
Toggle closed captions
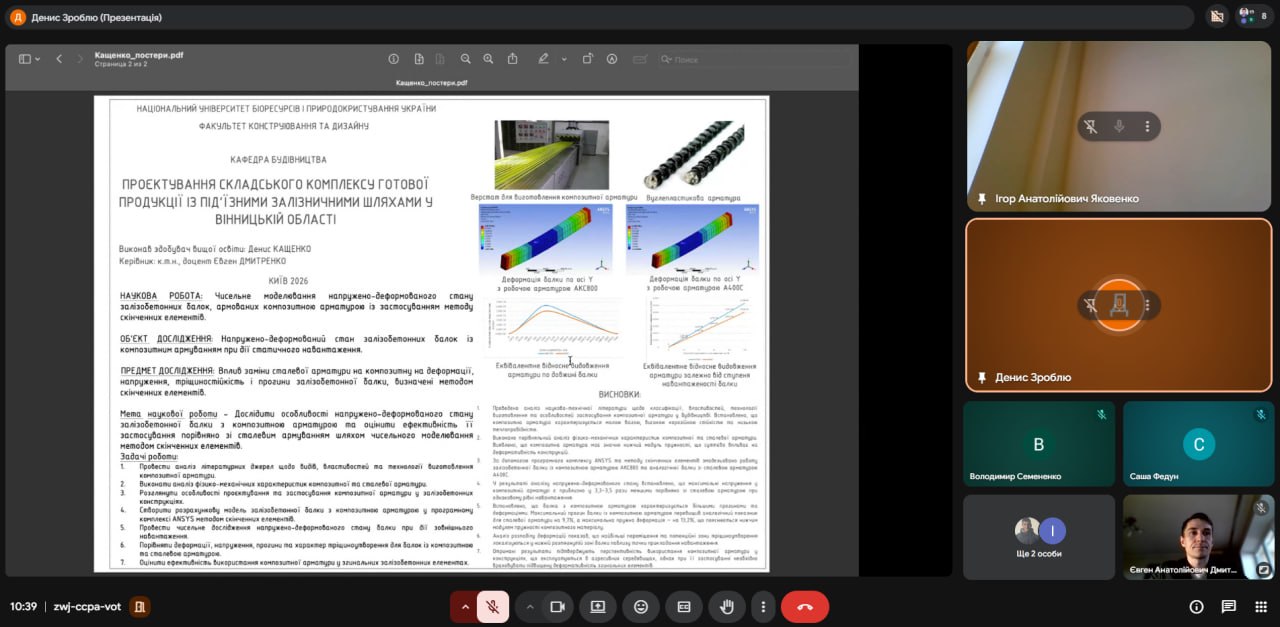(x=684, y=606)
